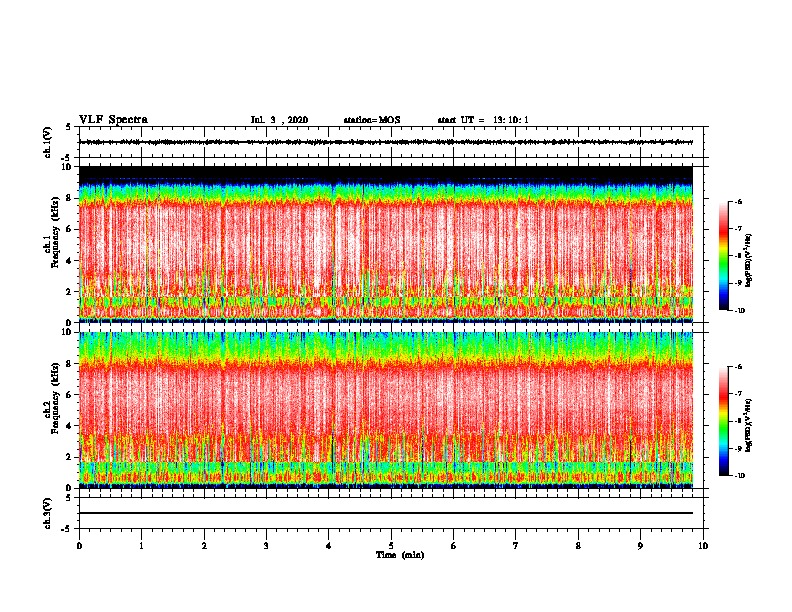The height and width of the screenshot is (612, 792).
Task: Click the "10" kHz tick on ch.1 spectrogram
Action: [x=68, y=167]
